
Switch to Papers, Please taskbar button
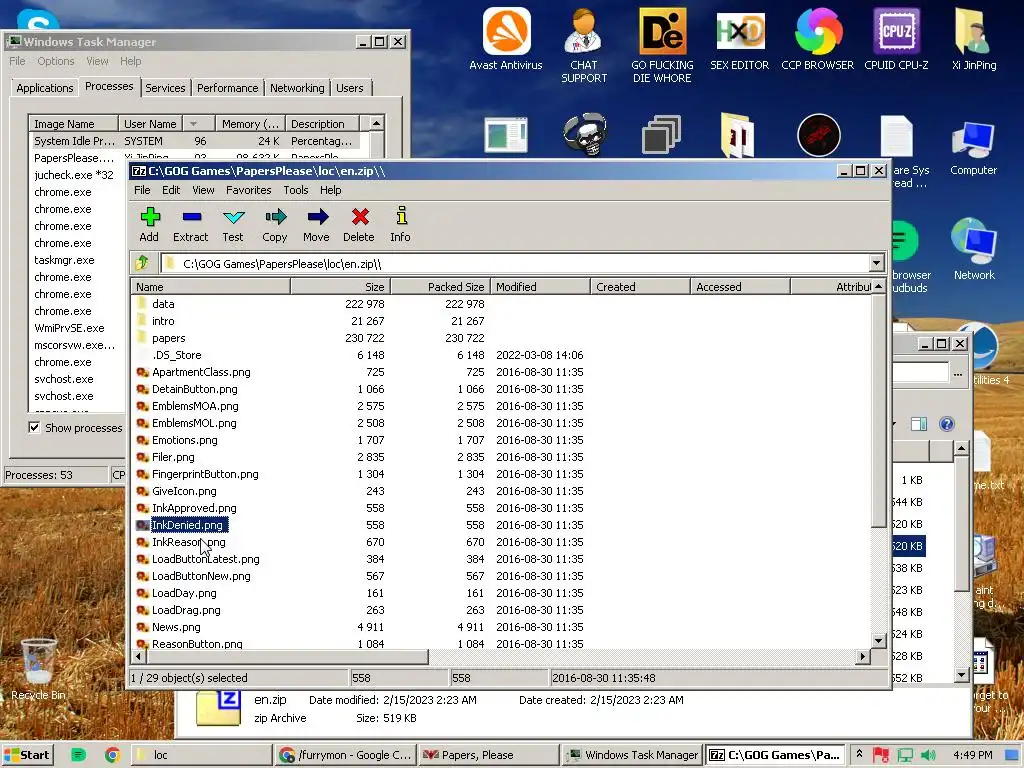coord(488,755)
